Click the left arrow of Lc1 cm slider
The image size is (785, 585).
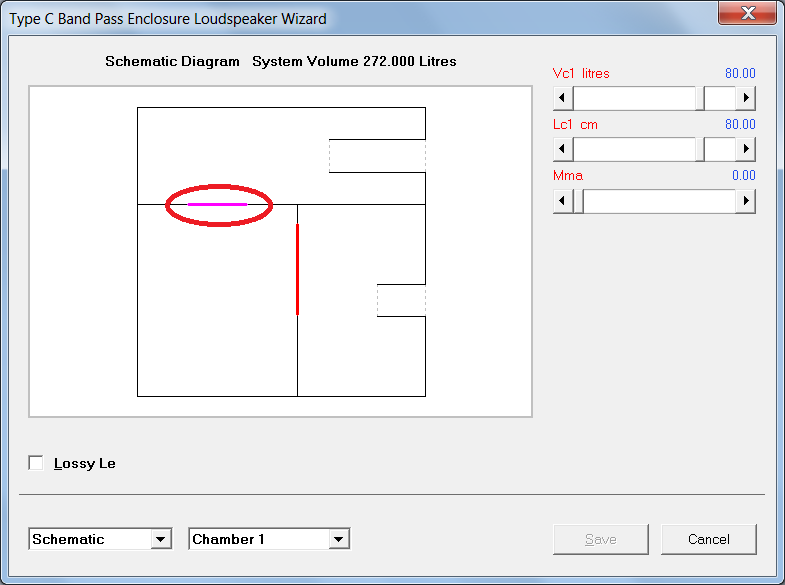click(x=563, y=149)
